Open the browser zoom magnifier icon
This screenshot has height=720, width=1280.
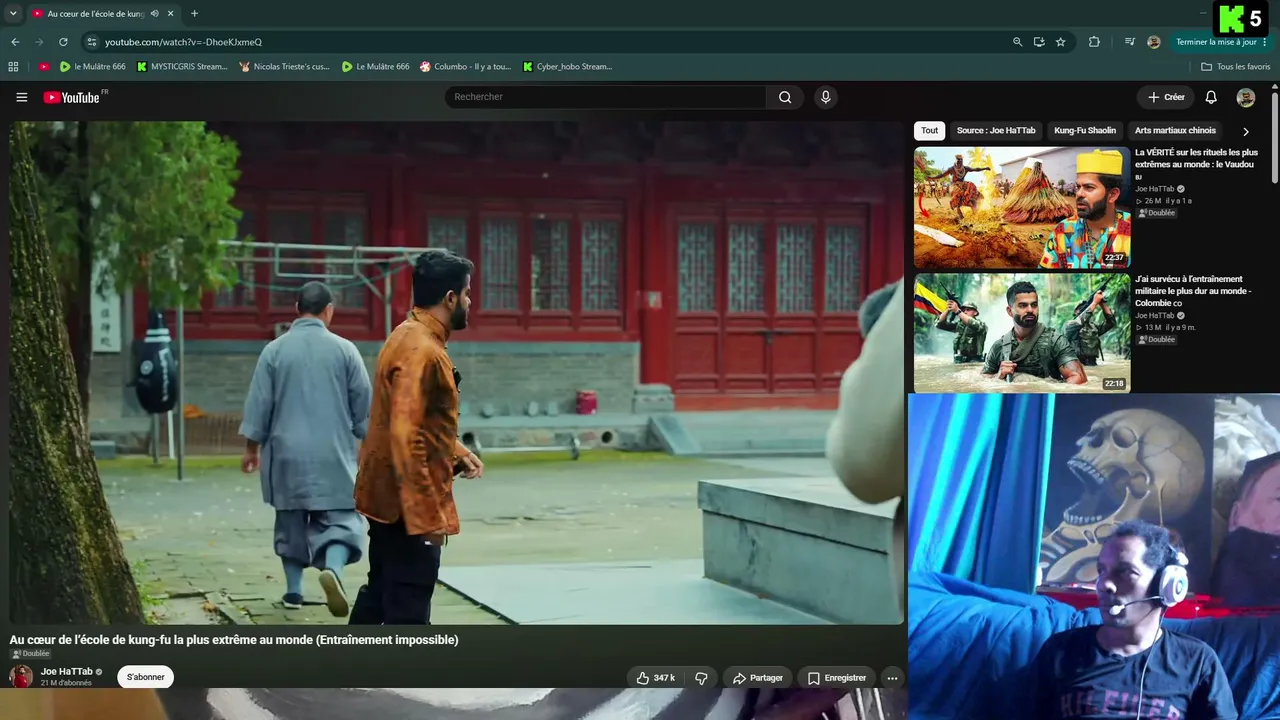click(1017, 42)
